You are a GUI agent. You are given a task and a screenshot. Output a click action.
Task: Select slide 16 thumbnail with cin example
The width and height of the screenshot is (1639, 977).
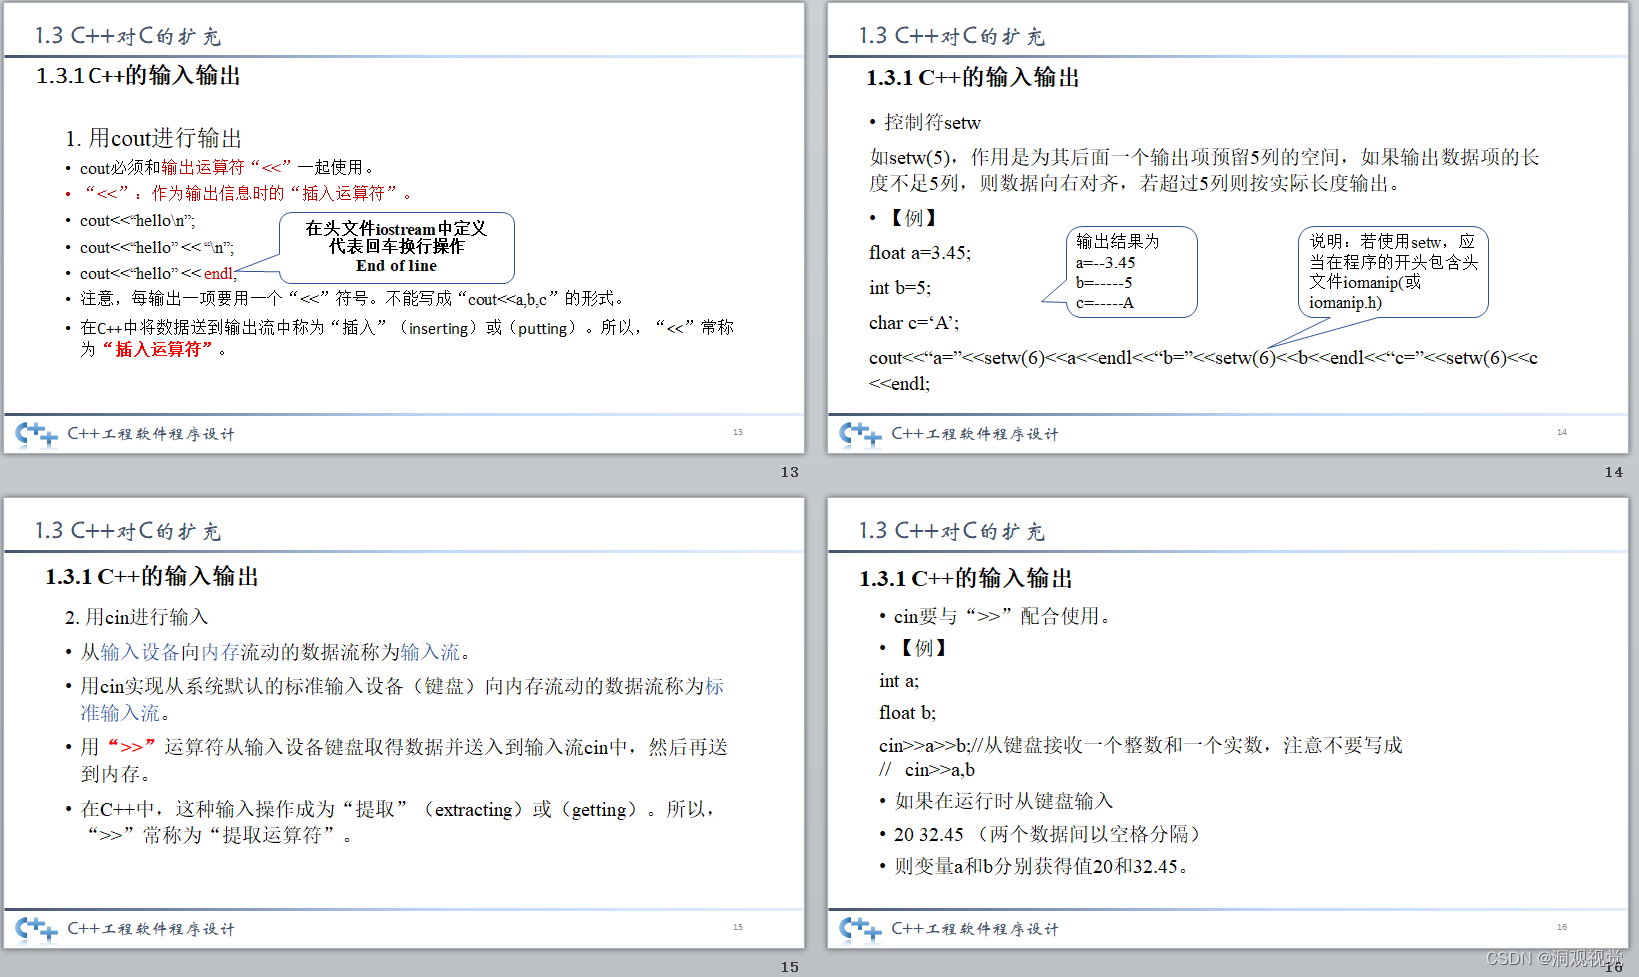(1228, 723)
